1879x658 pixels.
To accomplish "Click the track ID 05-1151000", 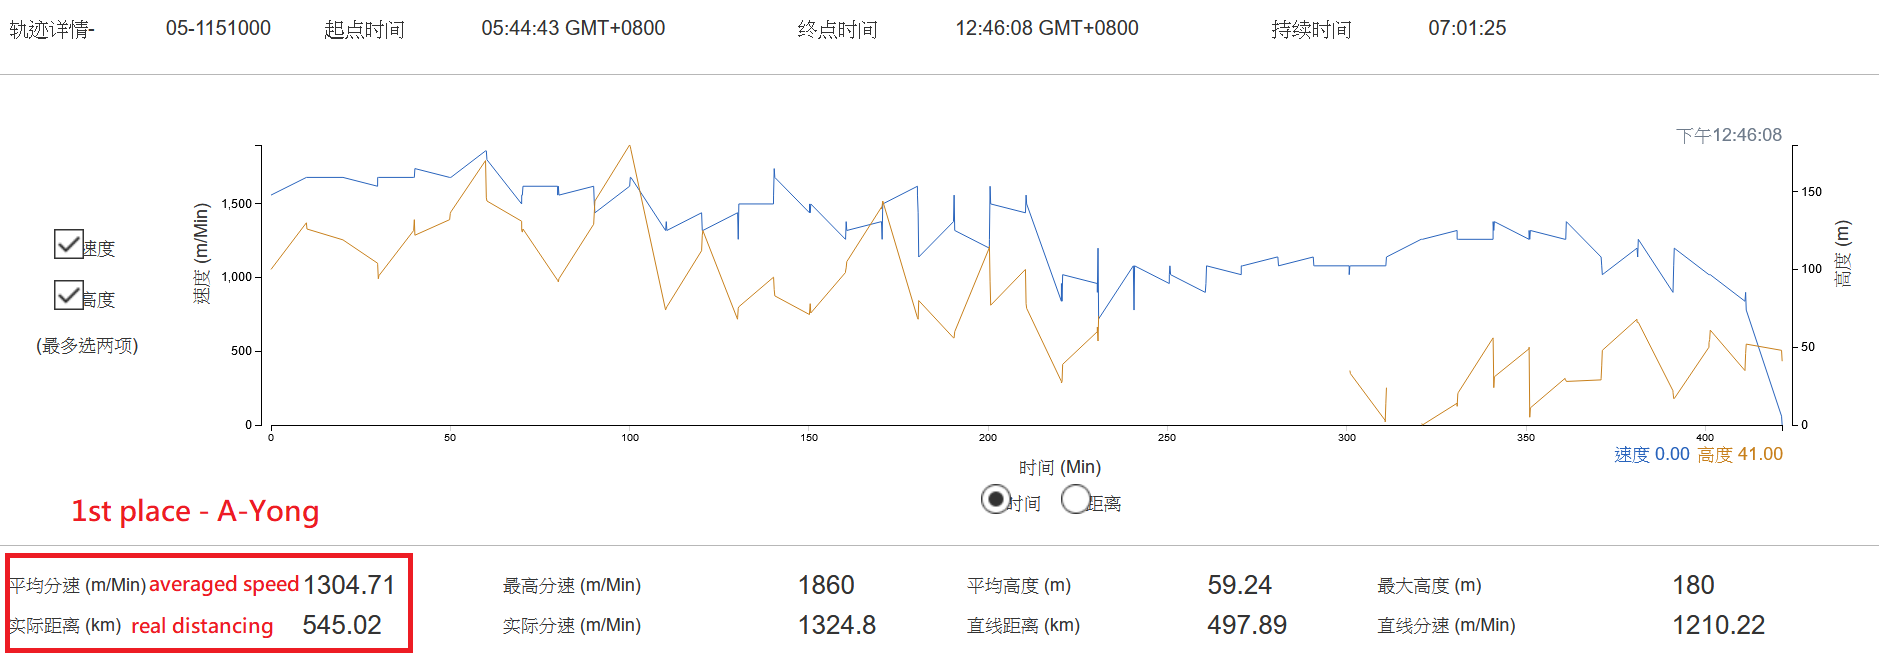I will click(x=218, y=28).
